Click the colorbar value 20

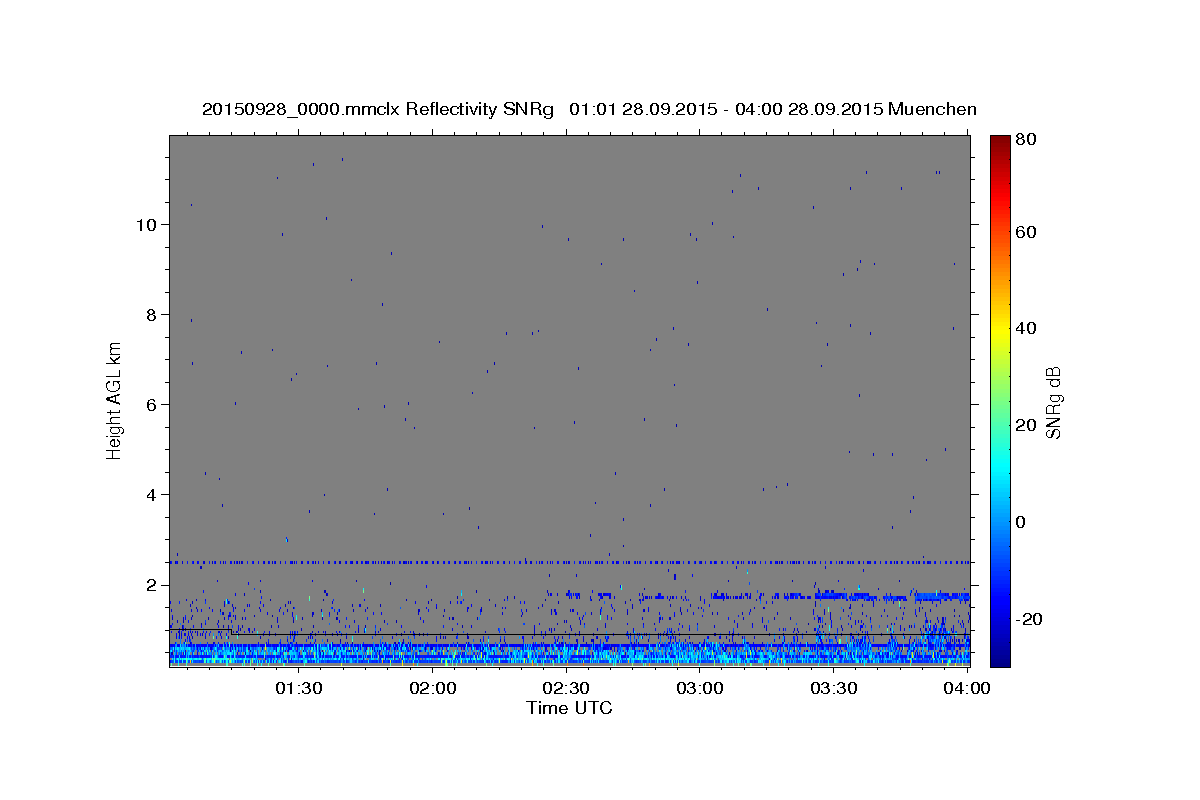coord(1027,425)
